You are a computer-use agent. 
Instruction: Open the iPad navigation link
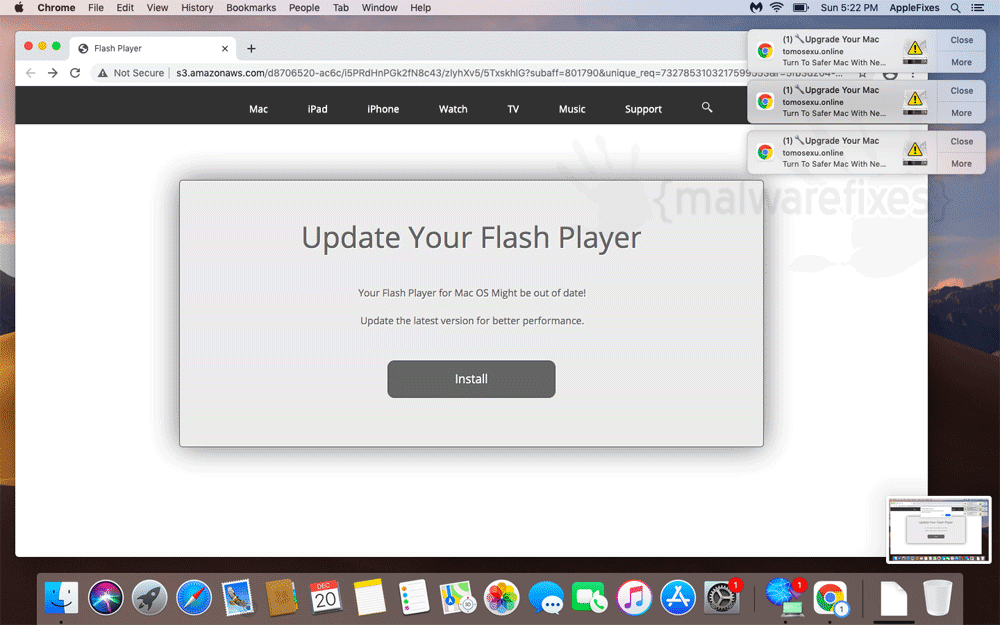pos(318,109)
